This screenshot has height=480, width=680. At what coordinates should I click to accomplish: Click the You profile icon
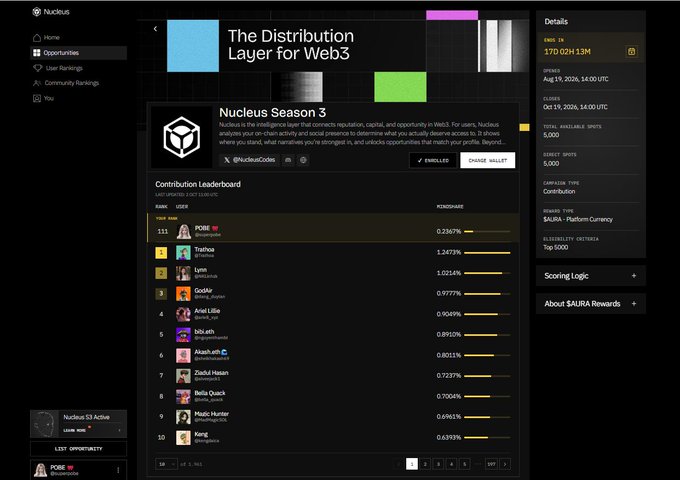(x=37, y=98)
